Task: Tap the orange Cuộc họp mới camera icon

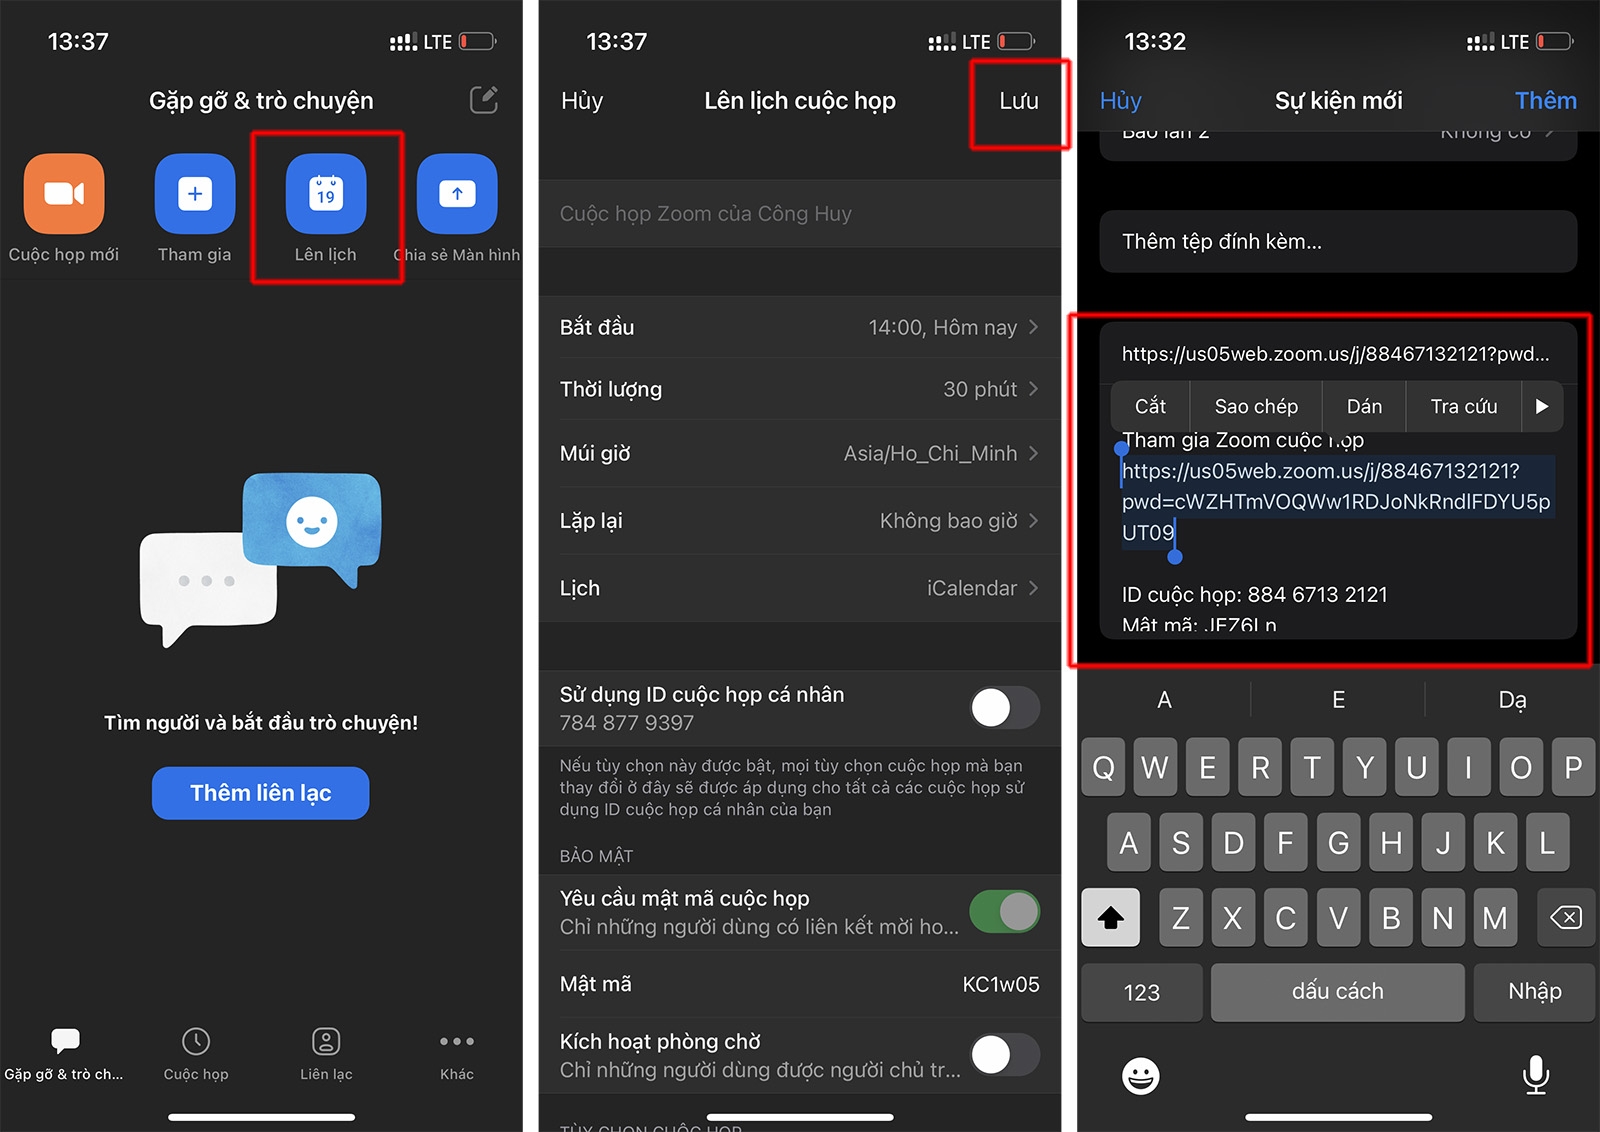Action: tap(64, 194)
